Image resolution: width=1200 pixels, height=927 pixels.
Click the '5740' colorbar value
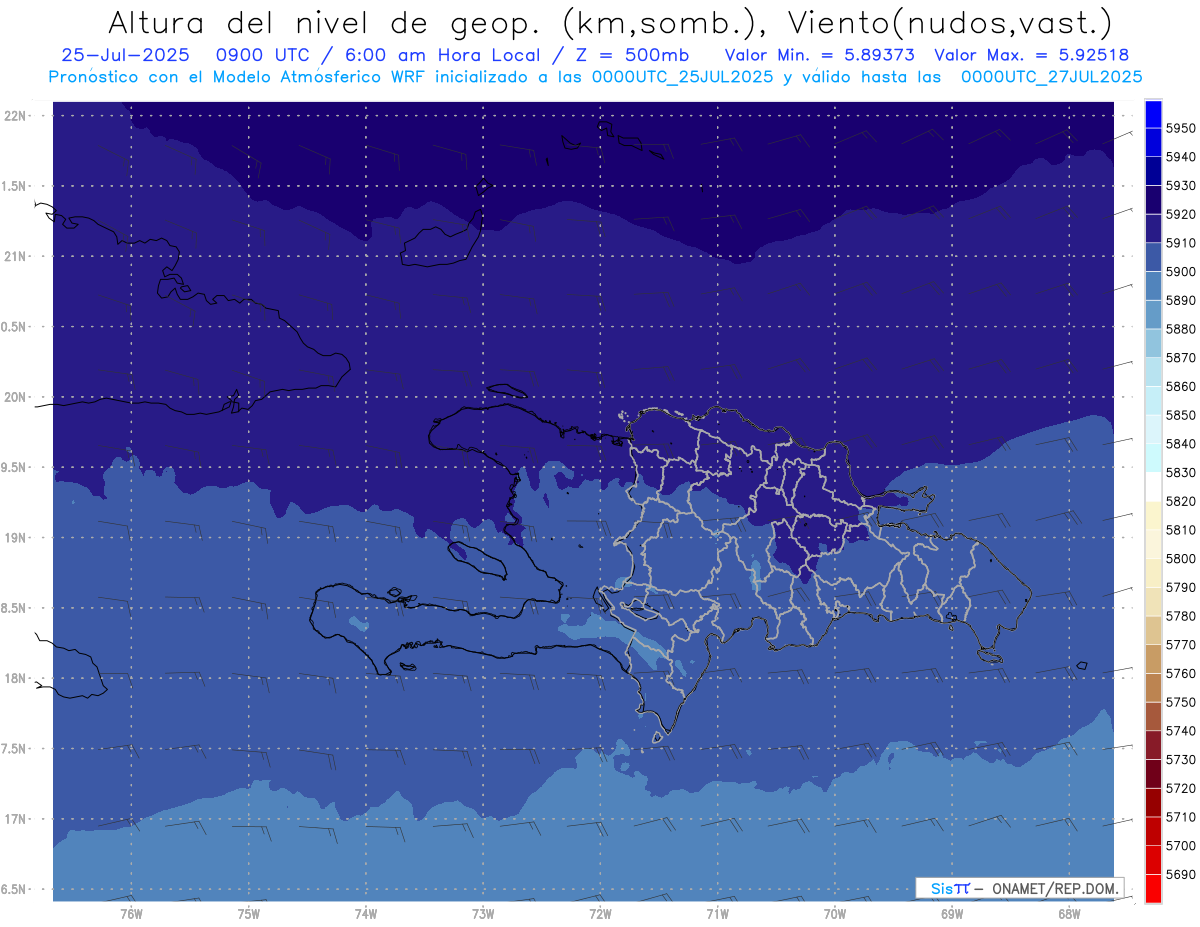(x=1181, y=731)
